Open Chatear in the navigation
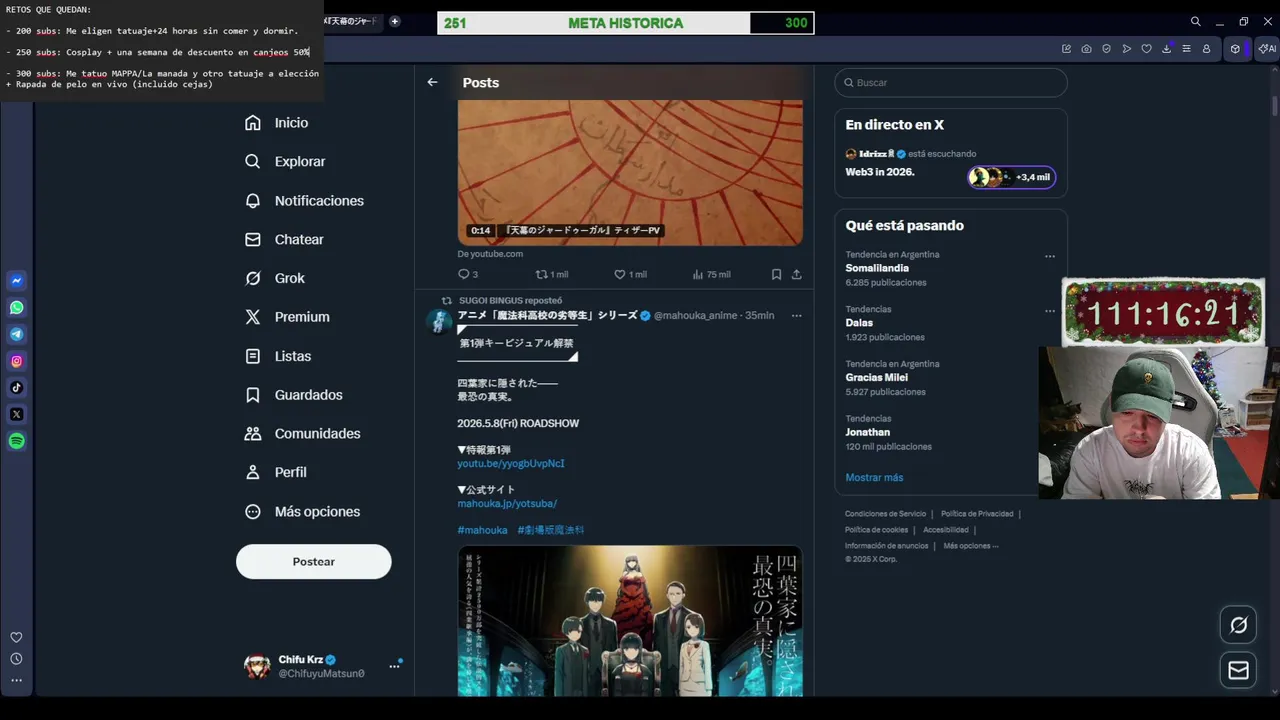 [285, 239]
